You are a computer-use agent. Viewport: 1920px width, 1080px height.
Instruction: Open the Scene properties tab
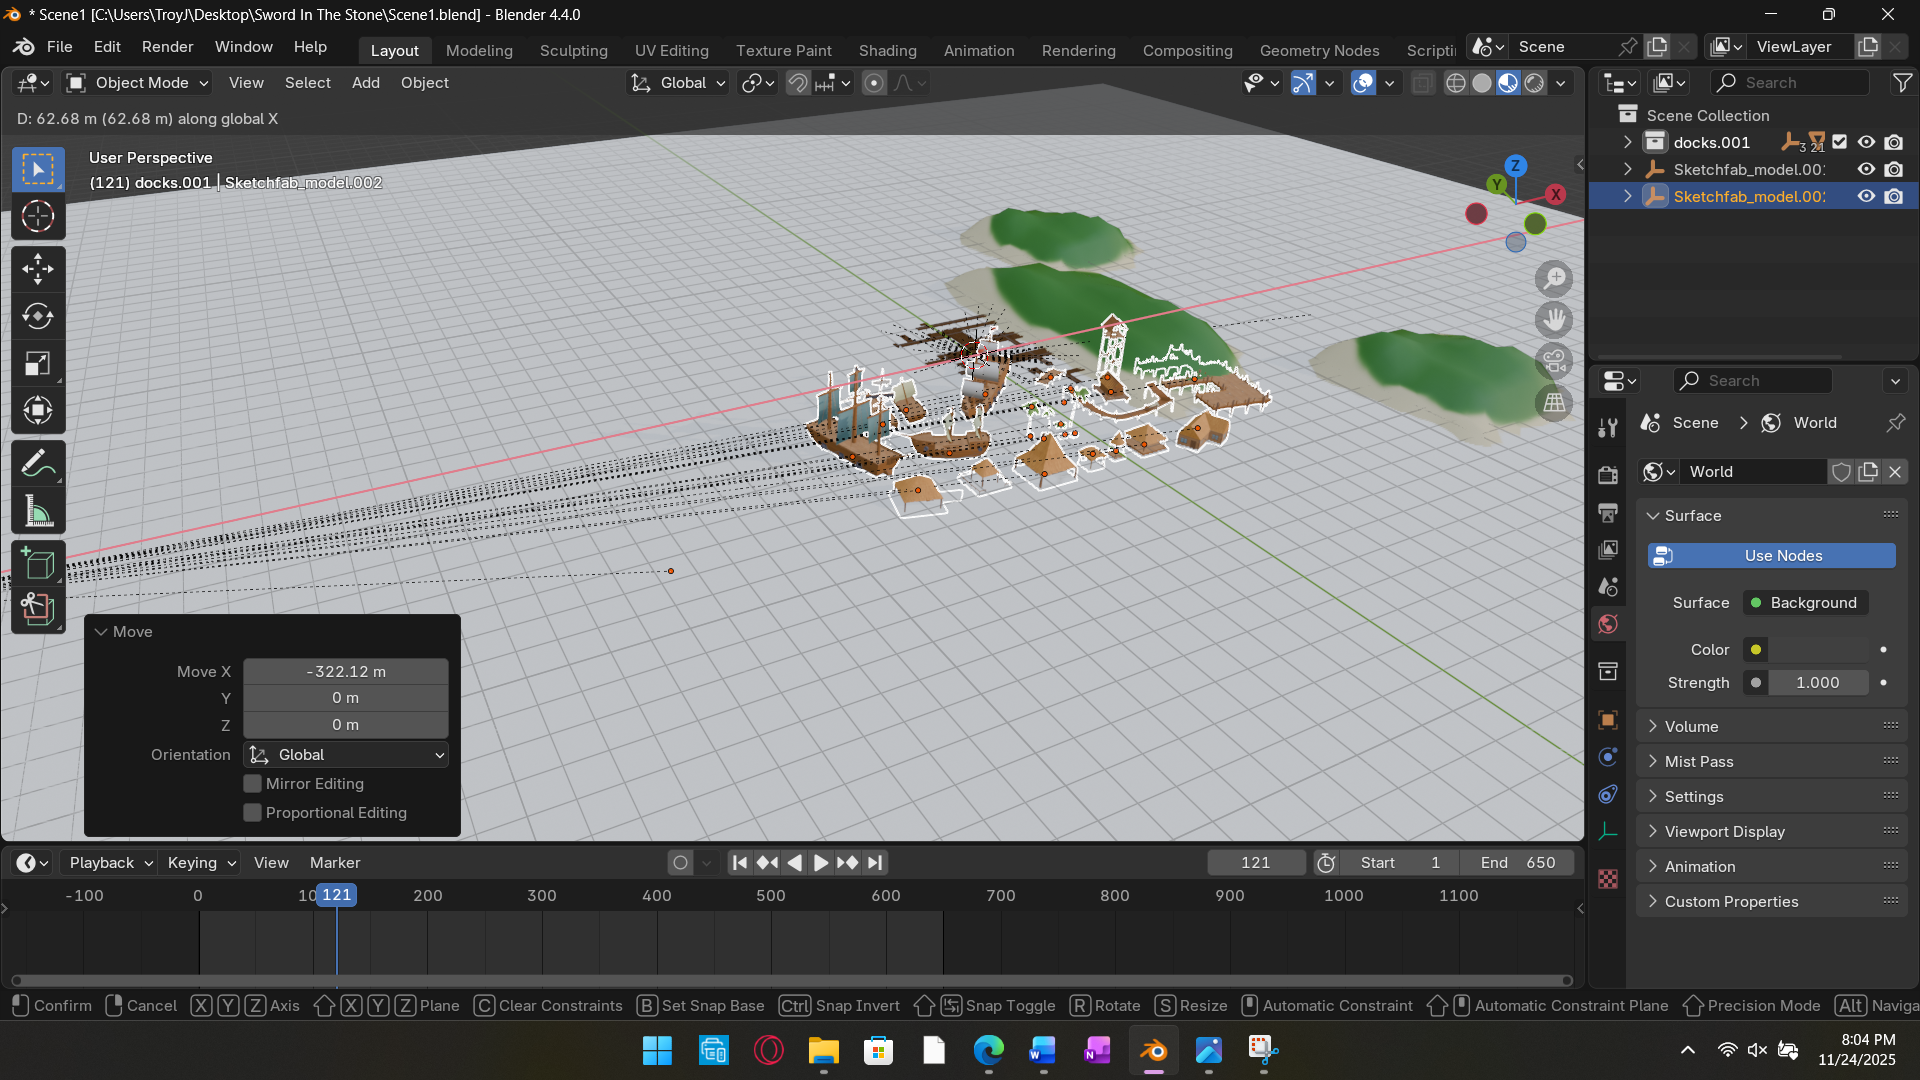click(1608, 587)
